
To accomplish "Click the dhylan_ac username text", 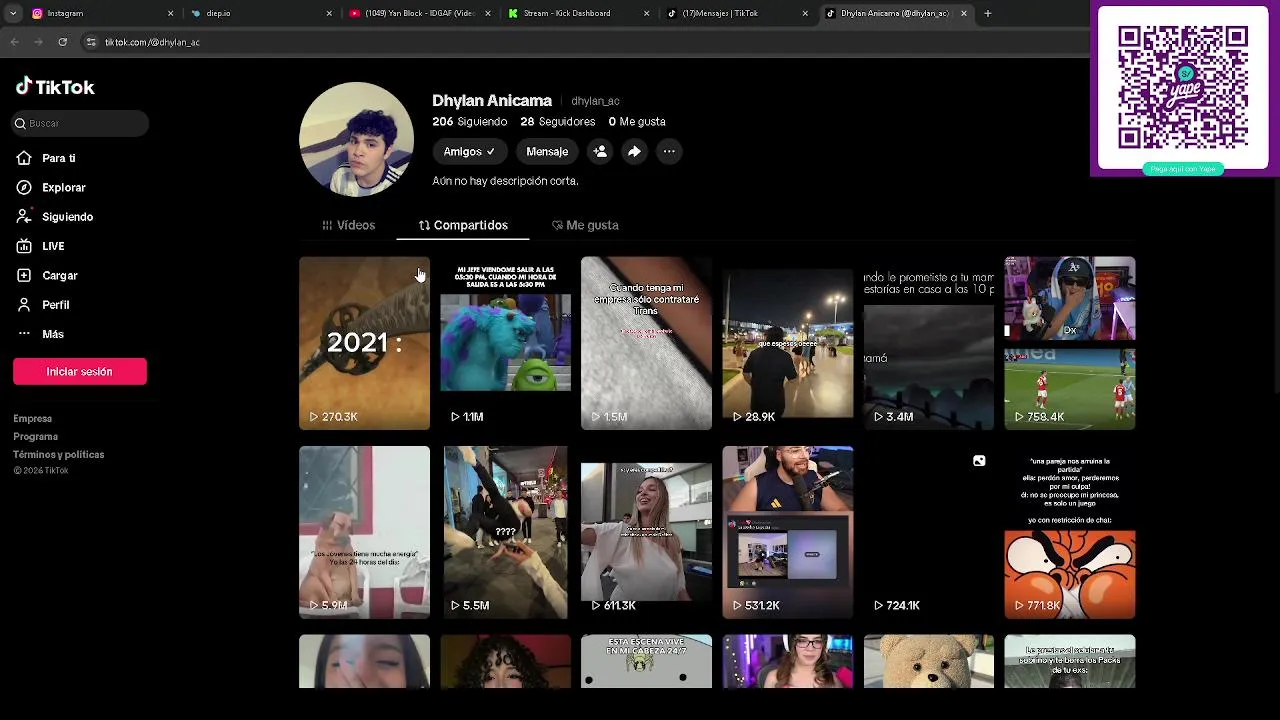I will (x=595, y=101).
